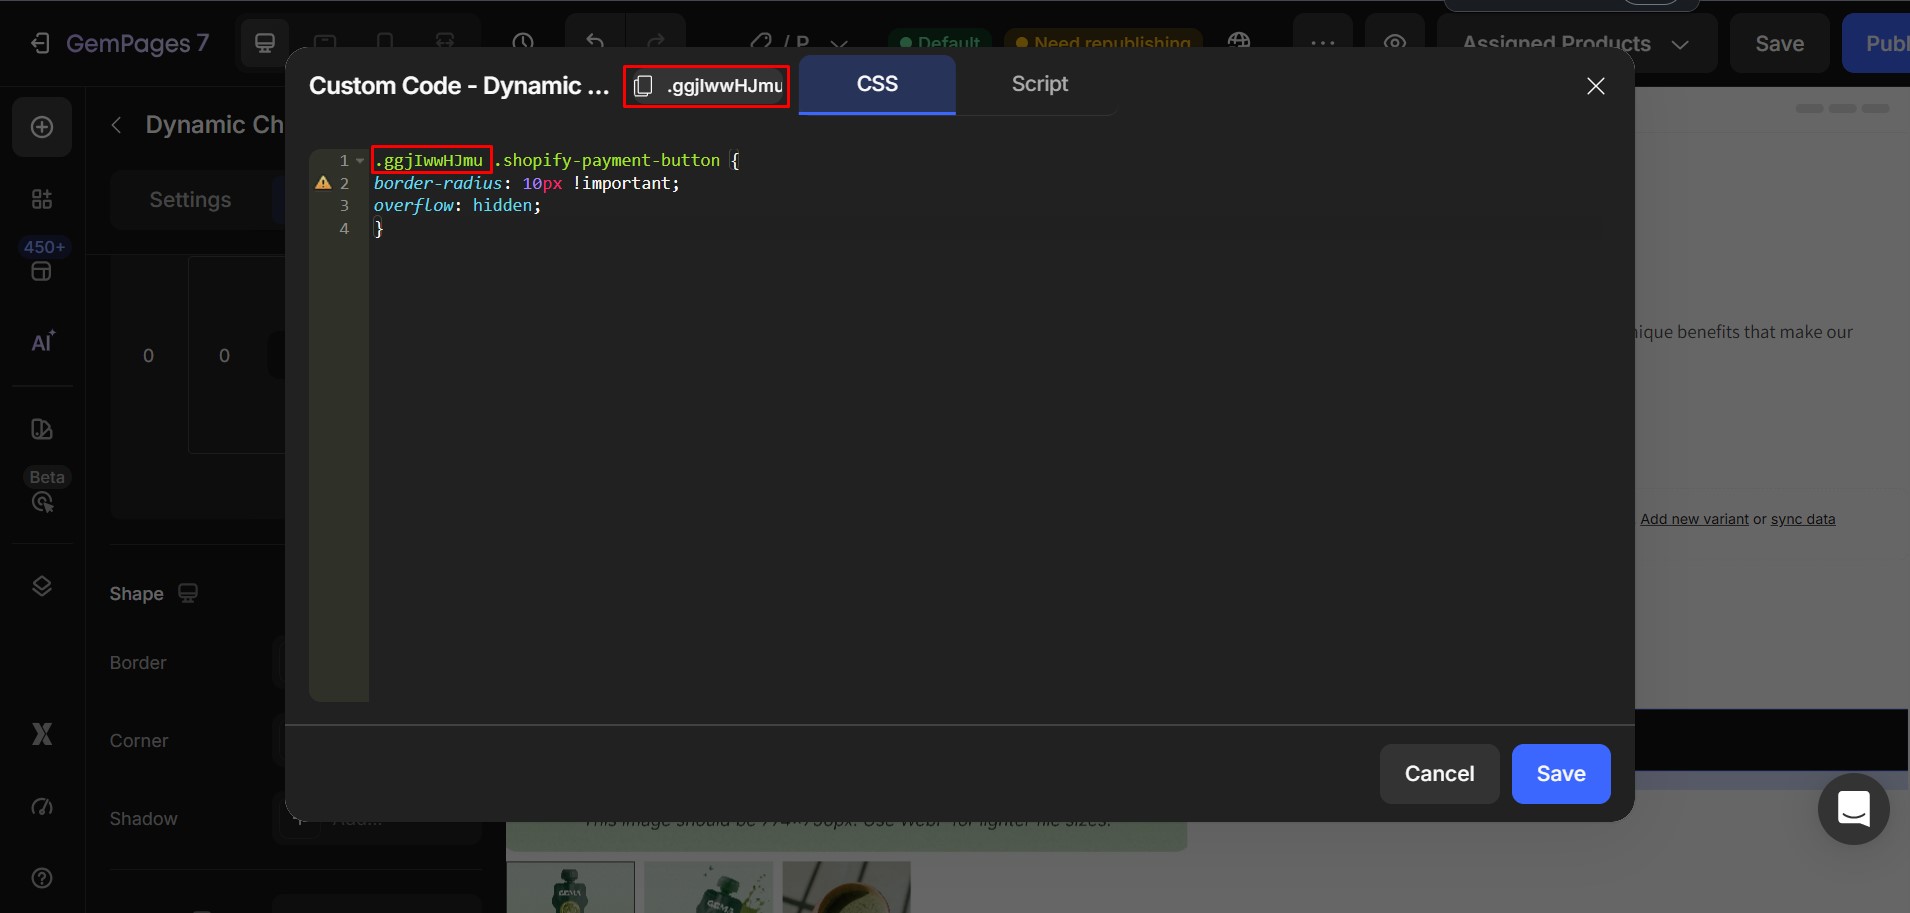Click the Need republishing status badge

[x=1103, y=43]
